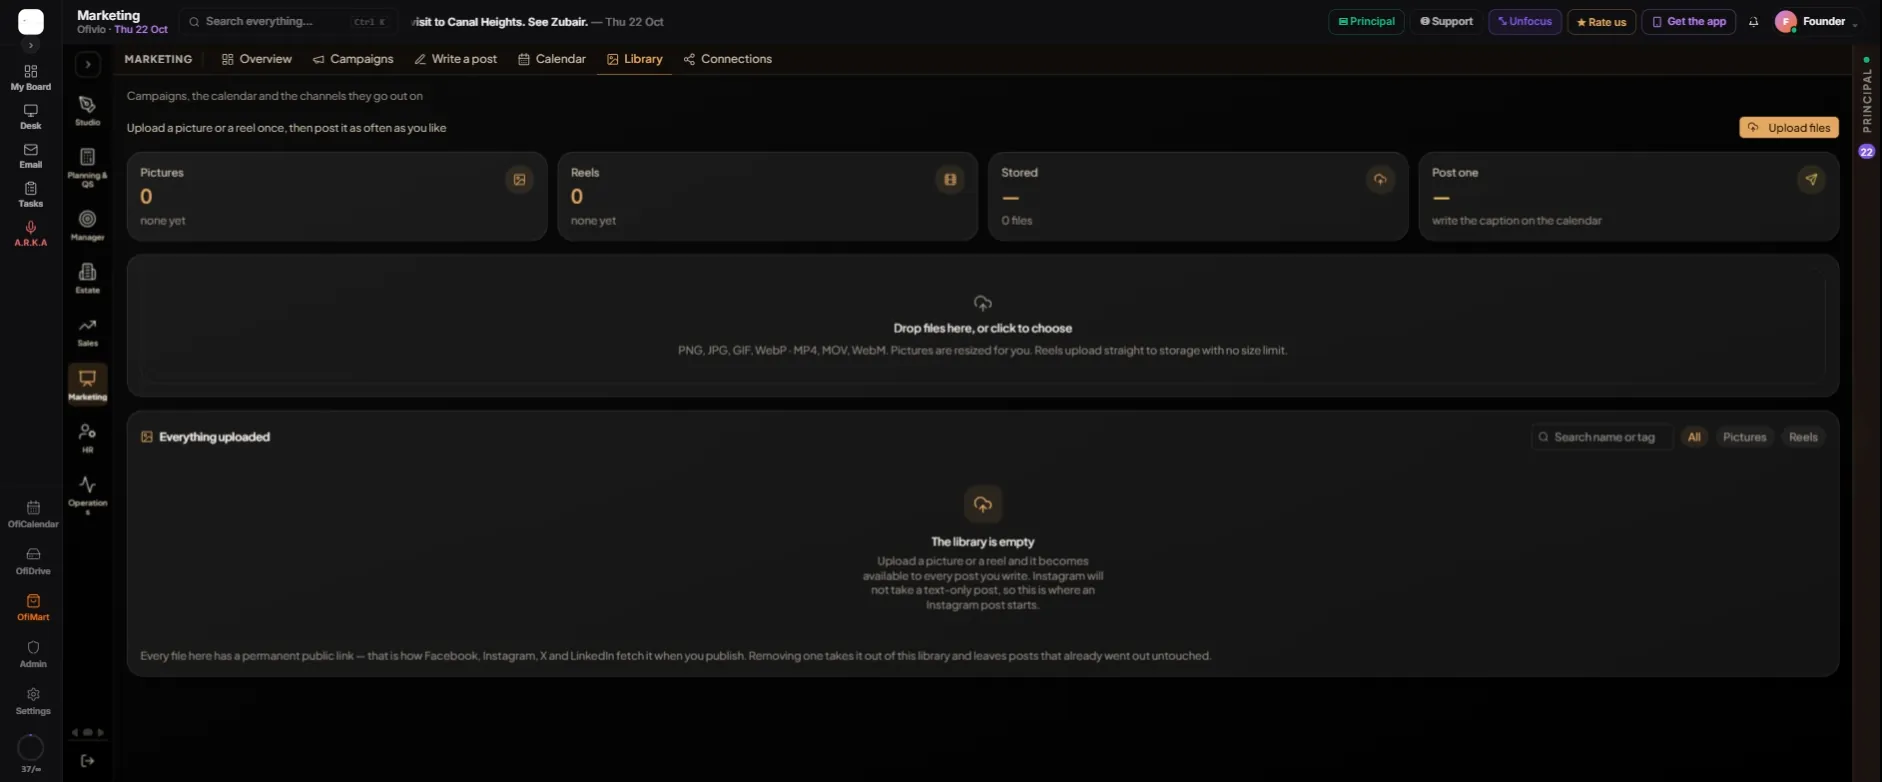Switch to the Calendar tab

pyautogui.click(x=552, y=59)
